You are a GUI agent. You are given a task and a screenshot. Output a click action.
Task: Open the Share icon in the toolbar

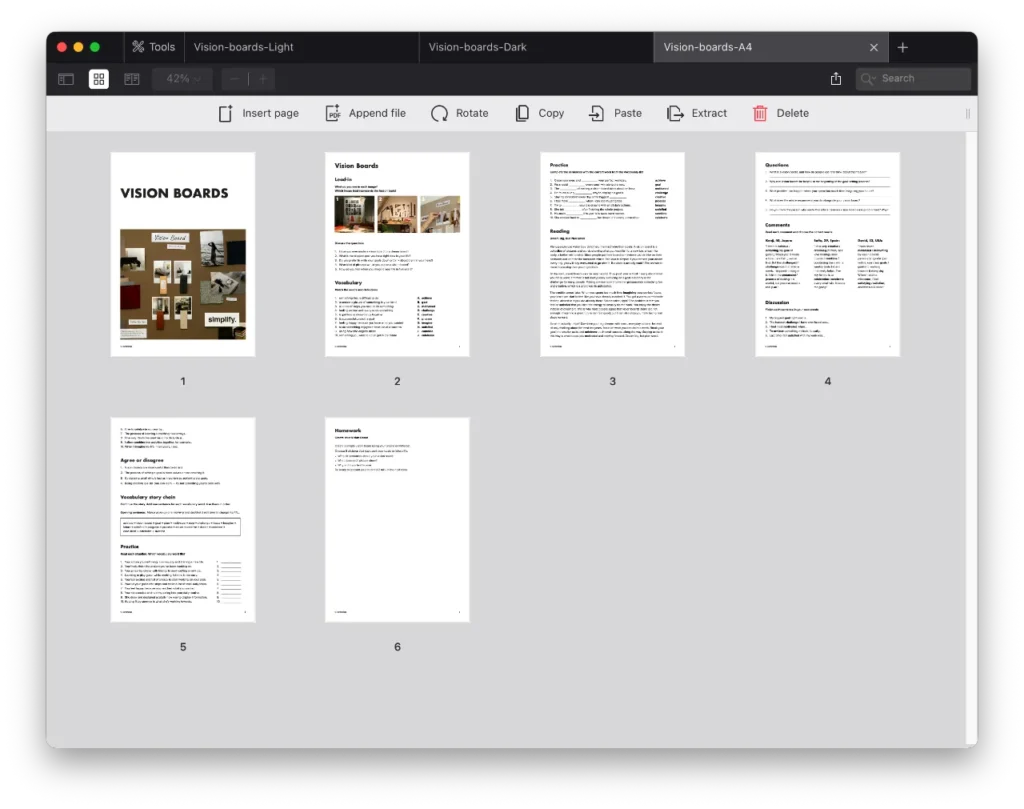pyautogui.click(x=836, y=78)
